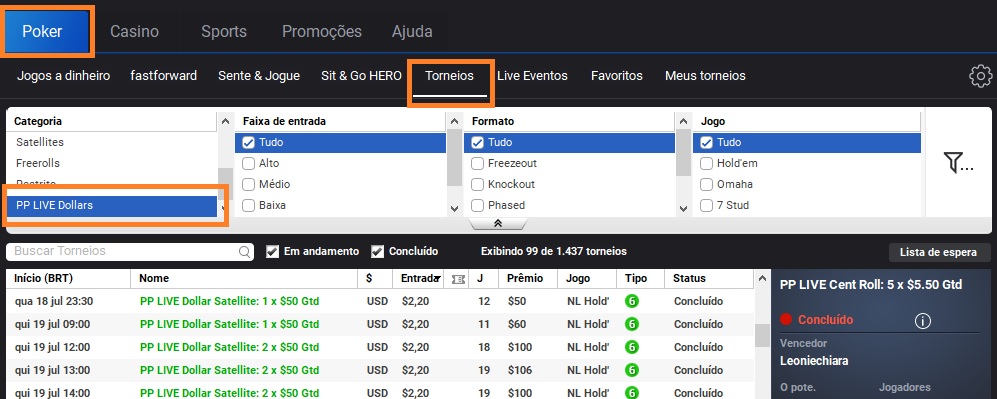Open the Ajuda tab
Image resolution: width=997 pixels, height=399 pixels.
(x=412, y=31)
